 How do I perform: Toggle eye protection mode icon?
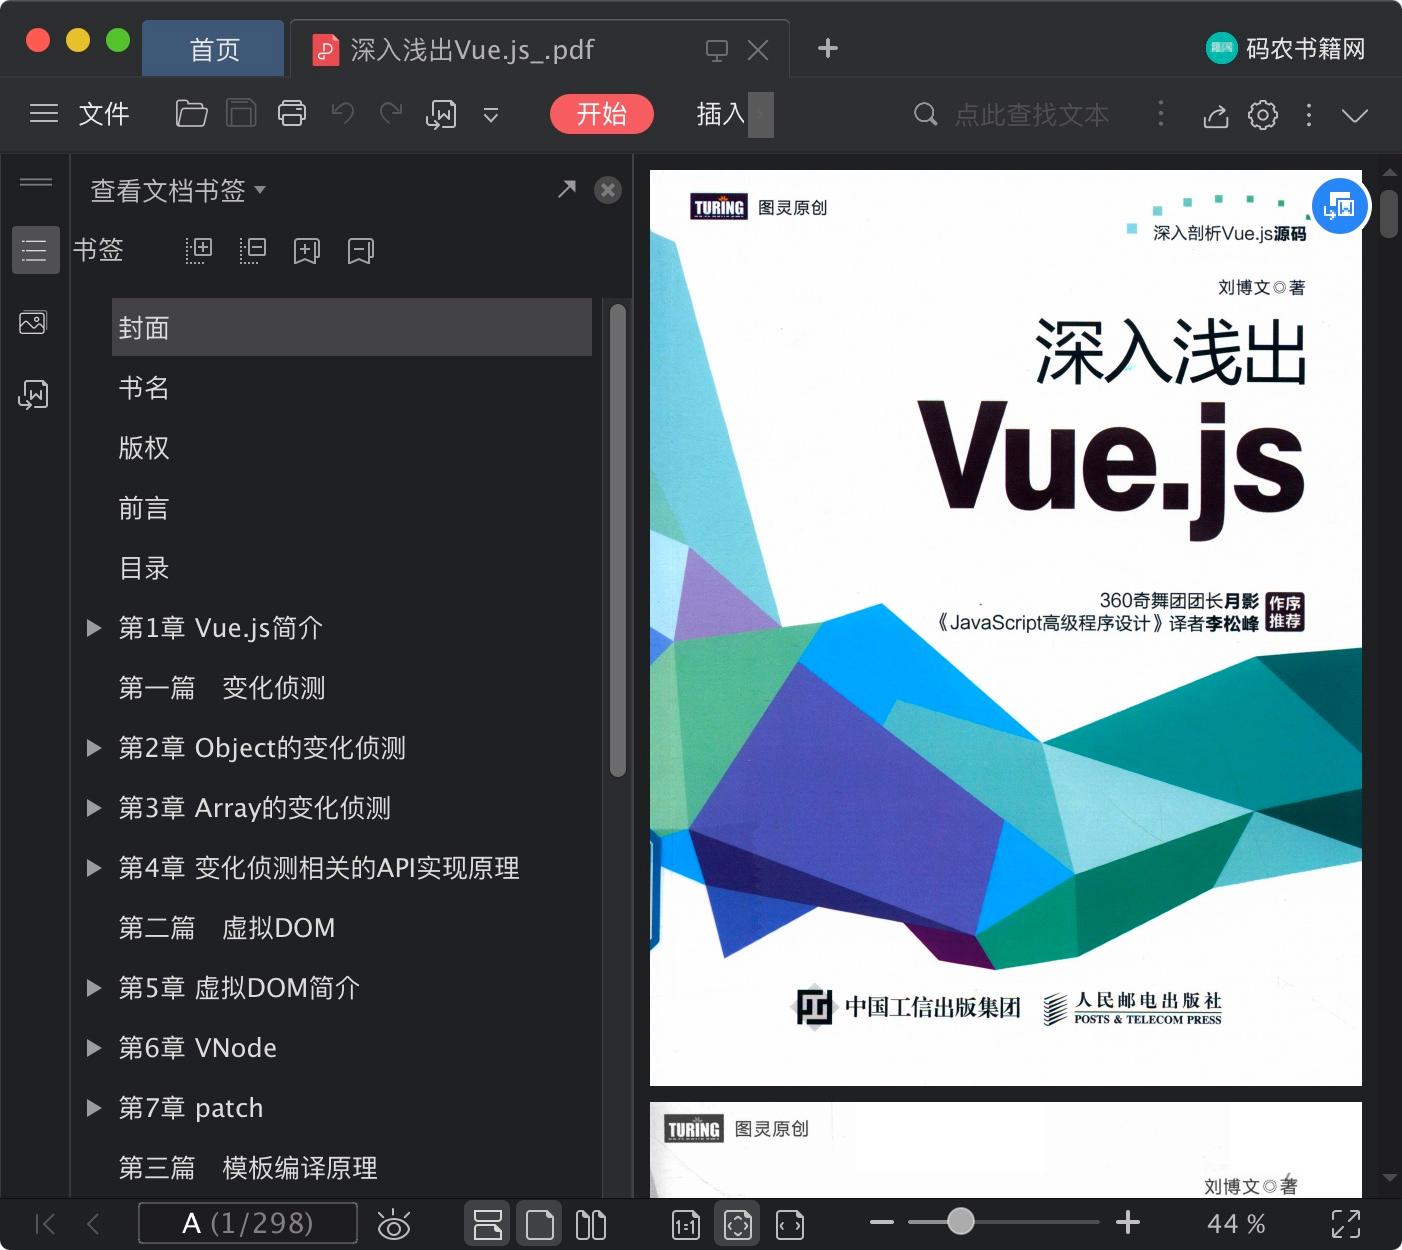394,1224
